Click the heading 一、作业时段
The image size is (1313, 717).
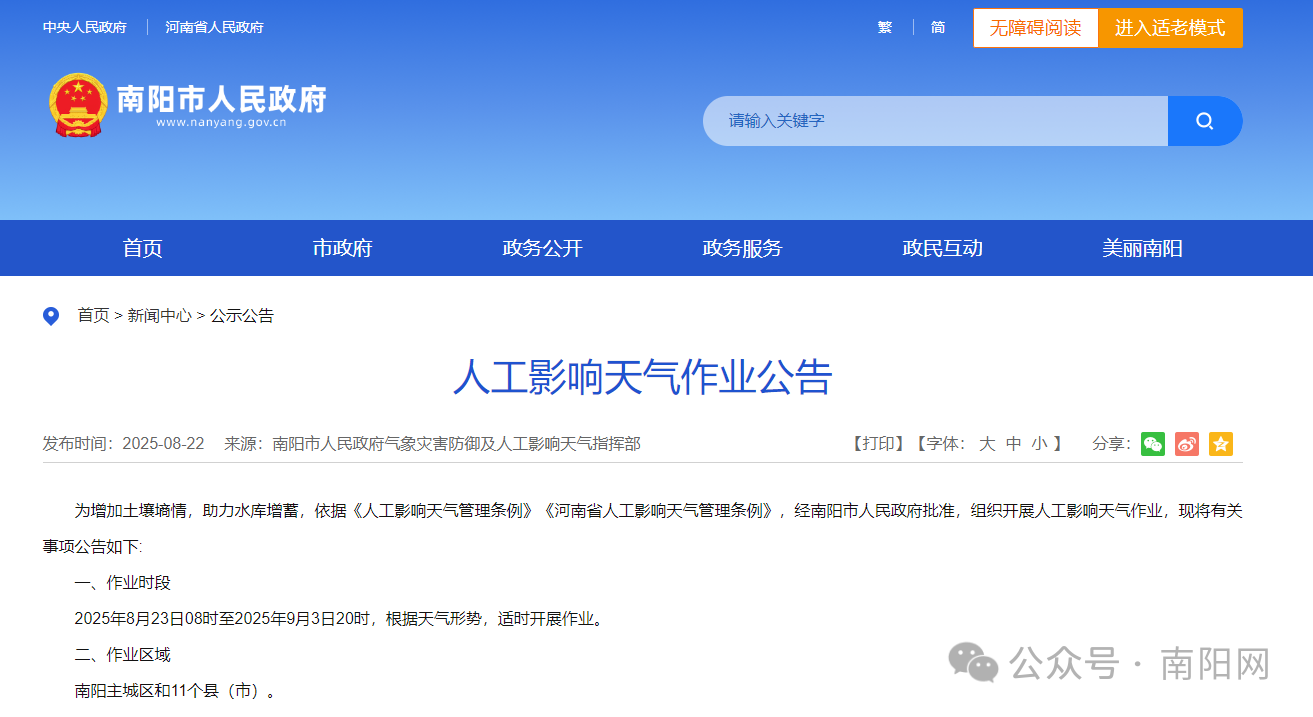point(123,583)
